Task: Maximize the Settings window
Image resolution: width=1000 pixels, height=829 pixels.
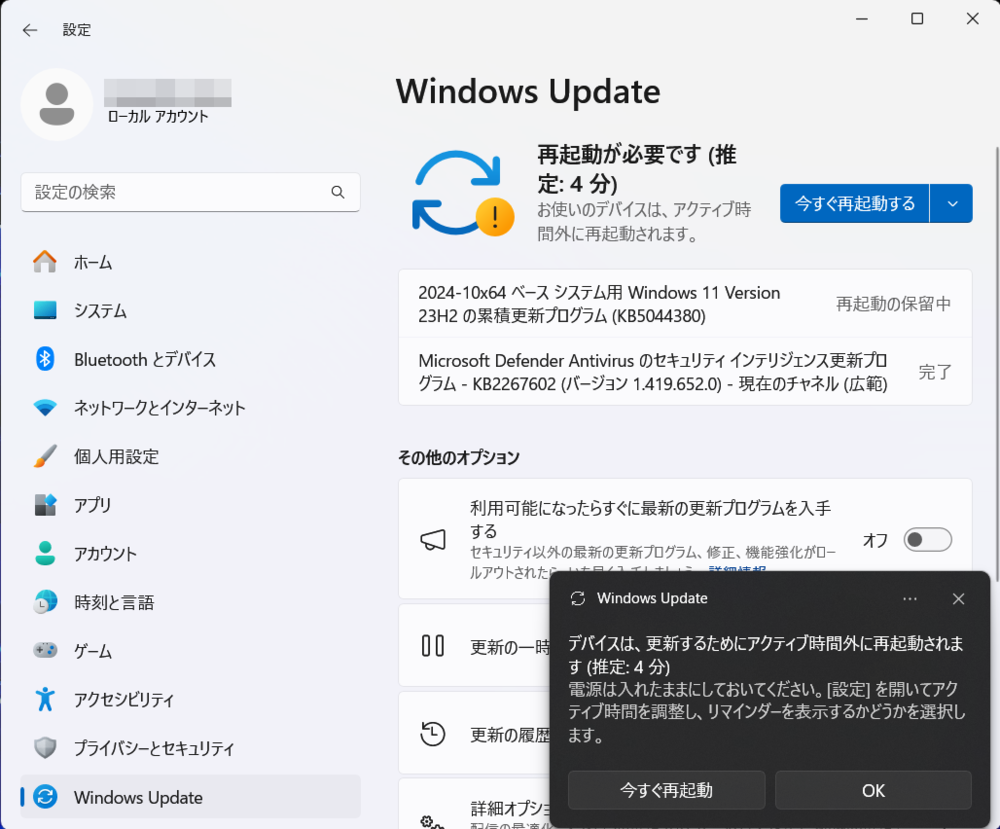Action: (x=917, y=19)
